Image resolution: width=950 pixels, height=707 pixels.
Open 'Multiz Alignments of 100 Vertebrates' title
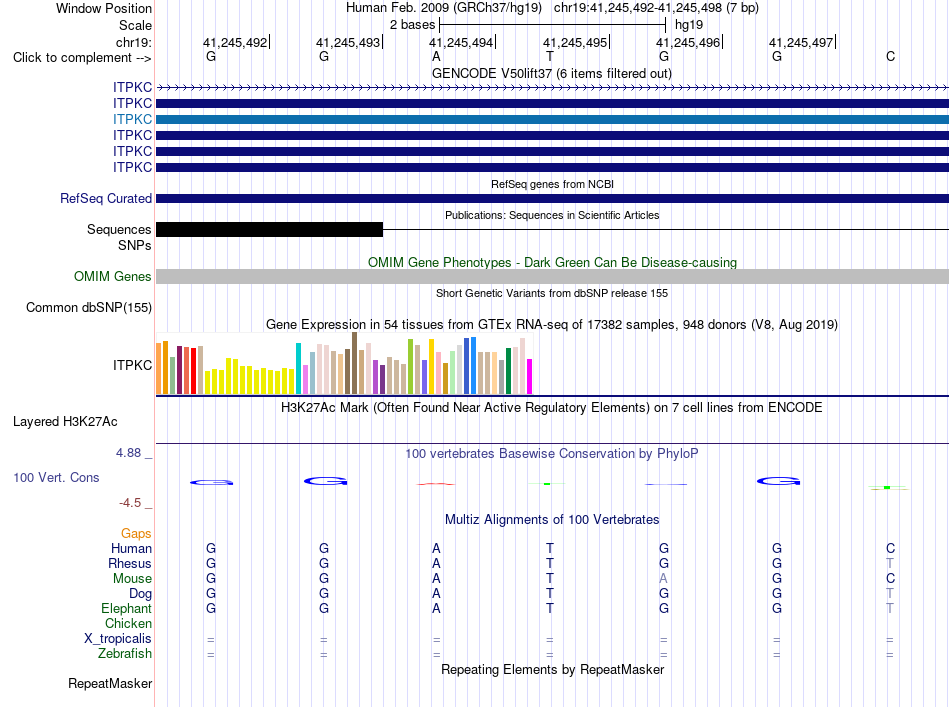tap(552, 520)
